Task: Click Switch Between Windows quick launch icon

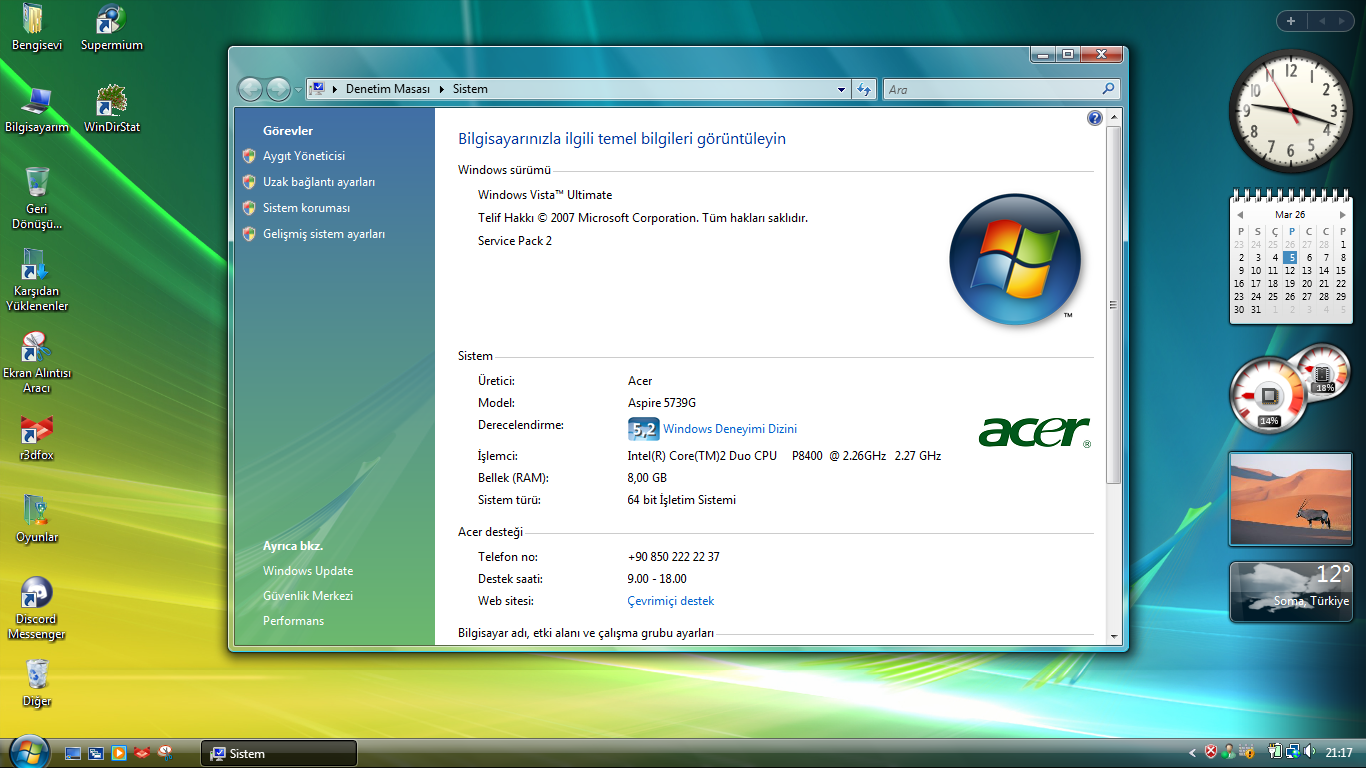Action: coord(96,753)
